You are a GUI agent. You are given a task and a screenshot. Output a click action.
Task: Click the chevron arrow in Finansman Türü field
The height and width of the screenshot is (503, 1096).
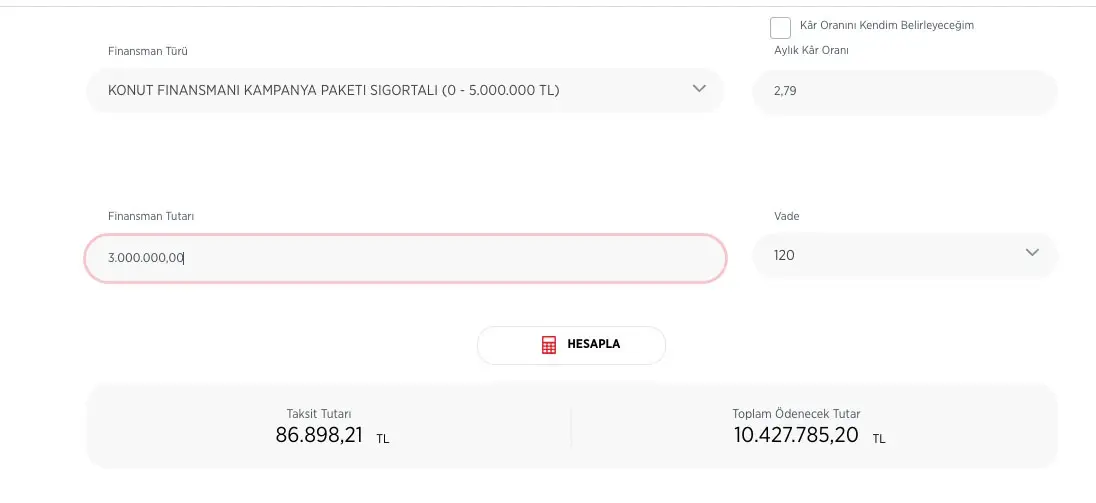pos(699,89)
